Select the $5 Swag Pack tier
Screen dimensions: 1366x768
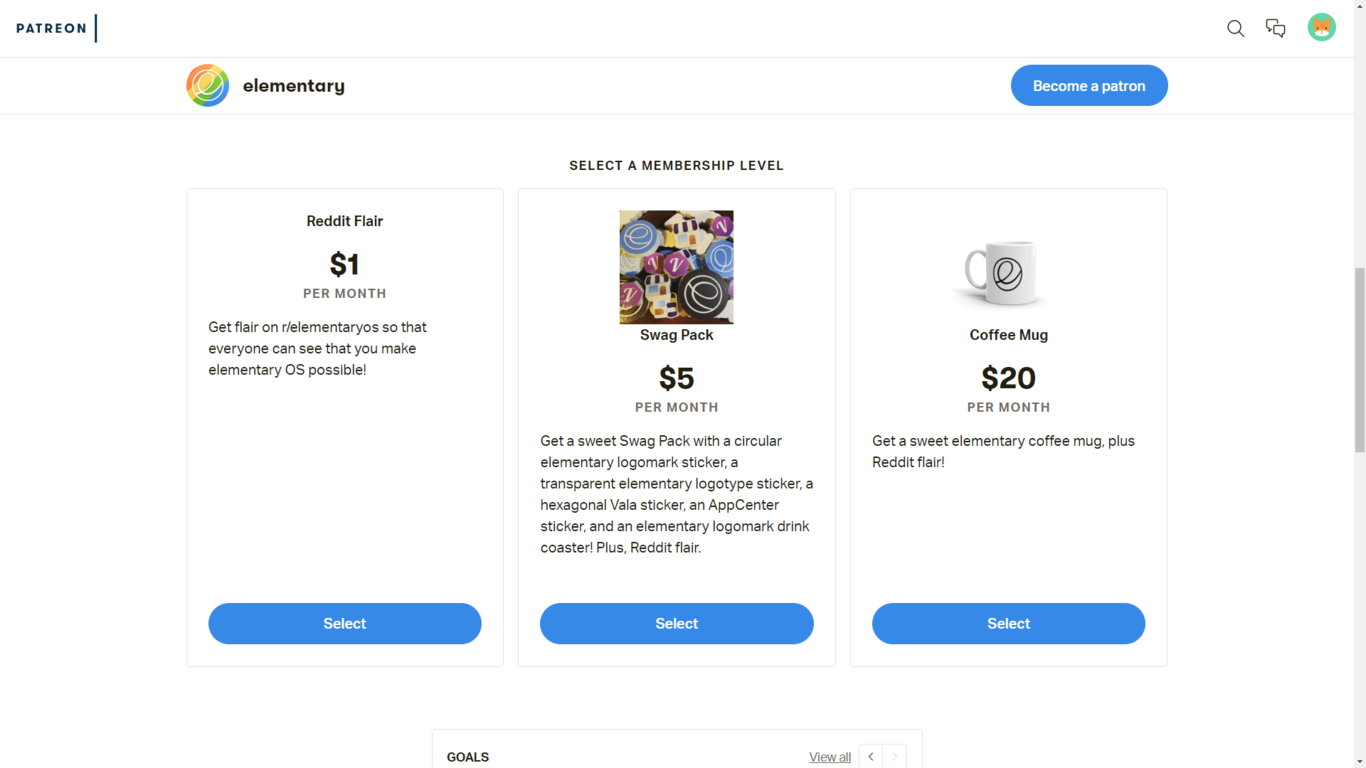click(676, 623)
